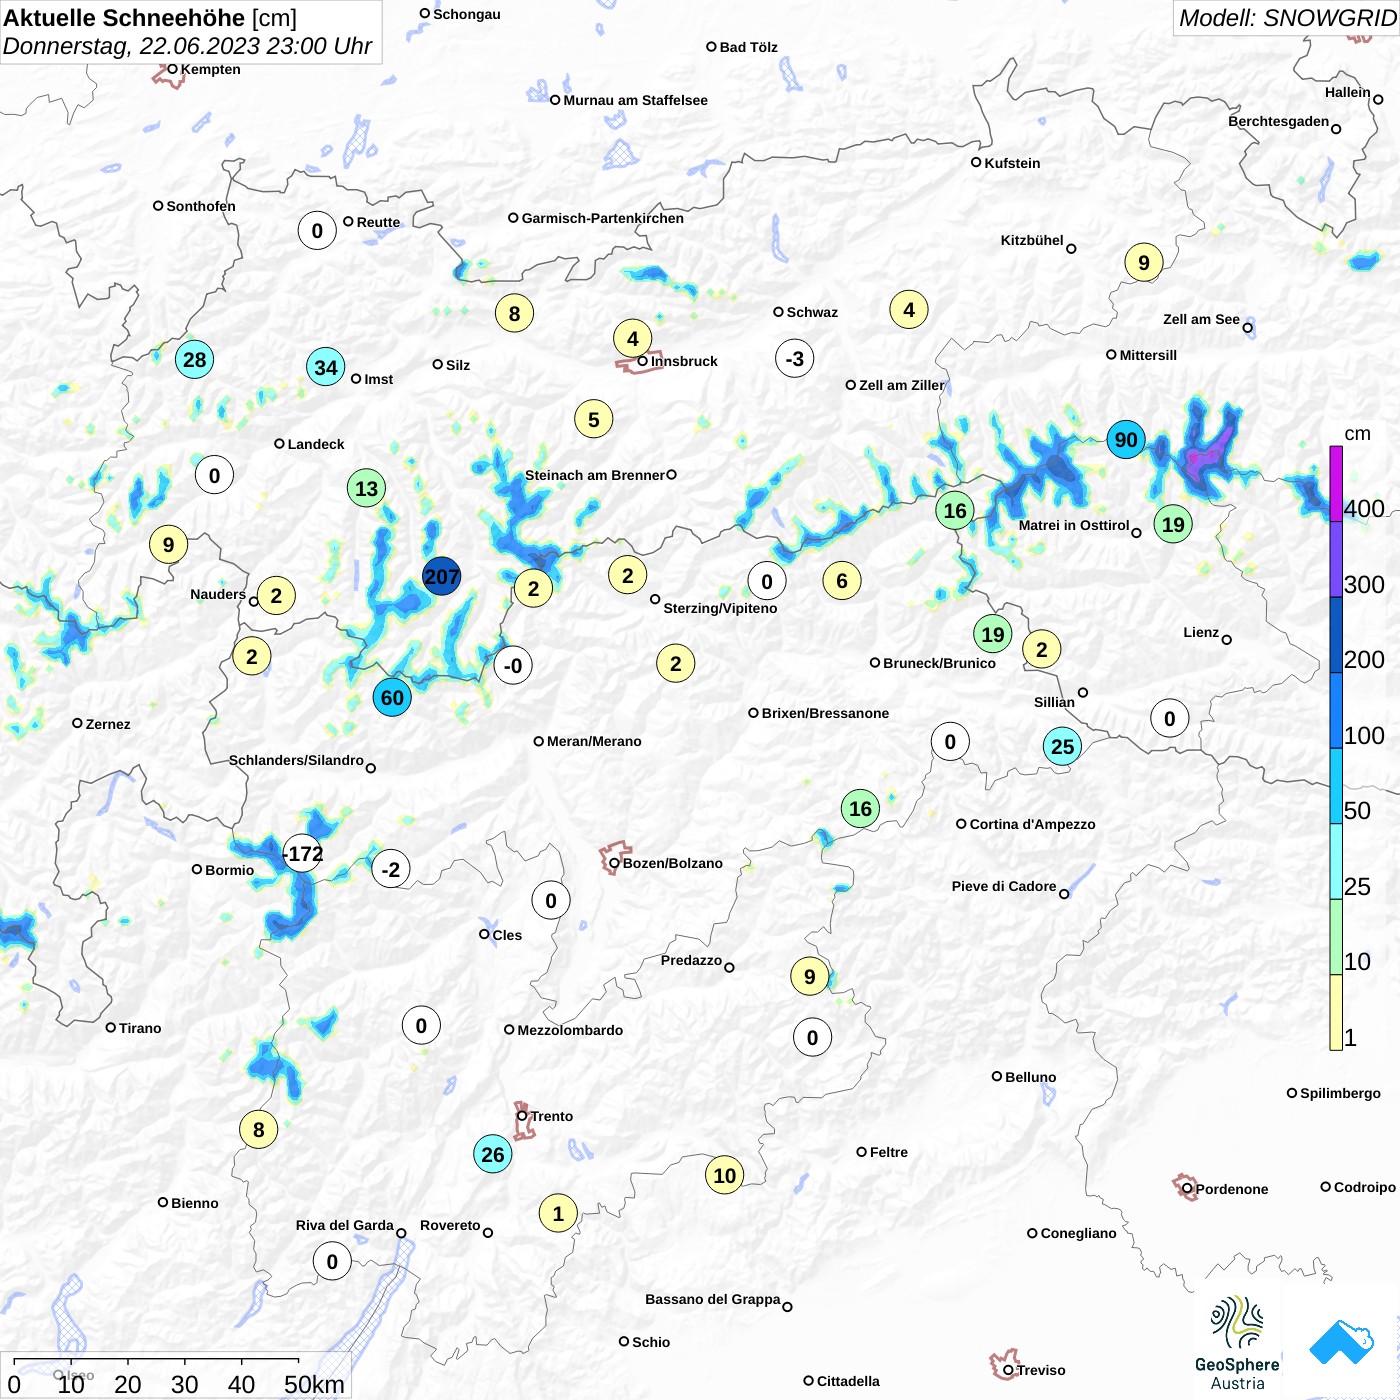Viewport: 1400px width, 1400px height.
Task: Click the blue snow app logo
Action: 1342,1342
